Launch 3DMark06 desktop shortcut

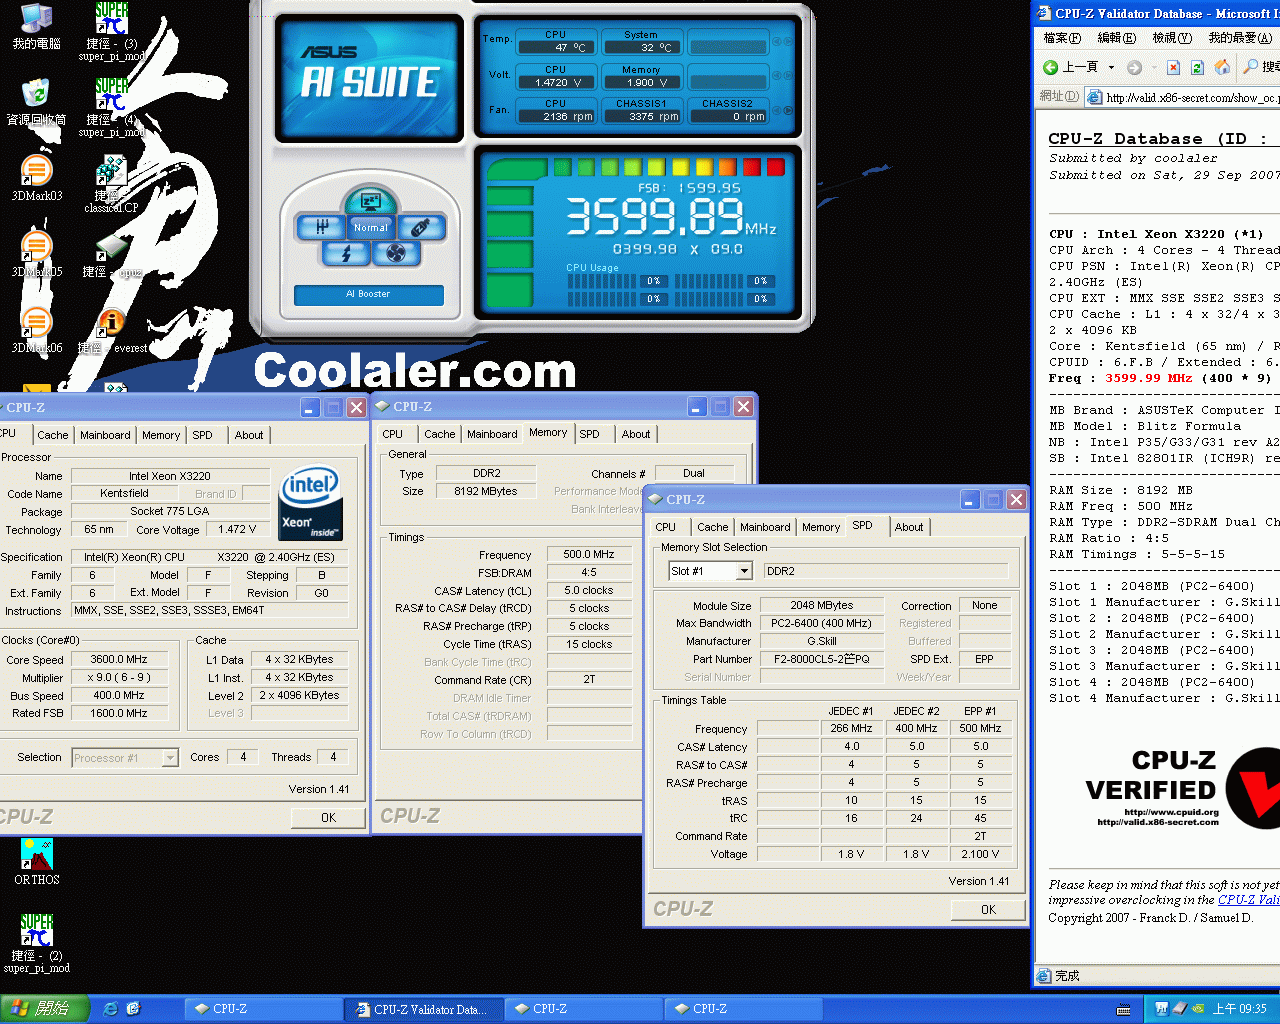click(x=37, y=331)
